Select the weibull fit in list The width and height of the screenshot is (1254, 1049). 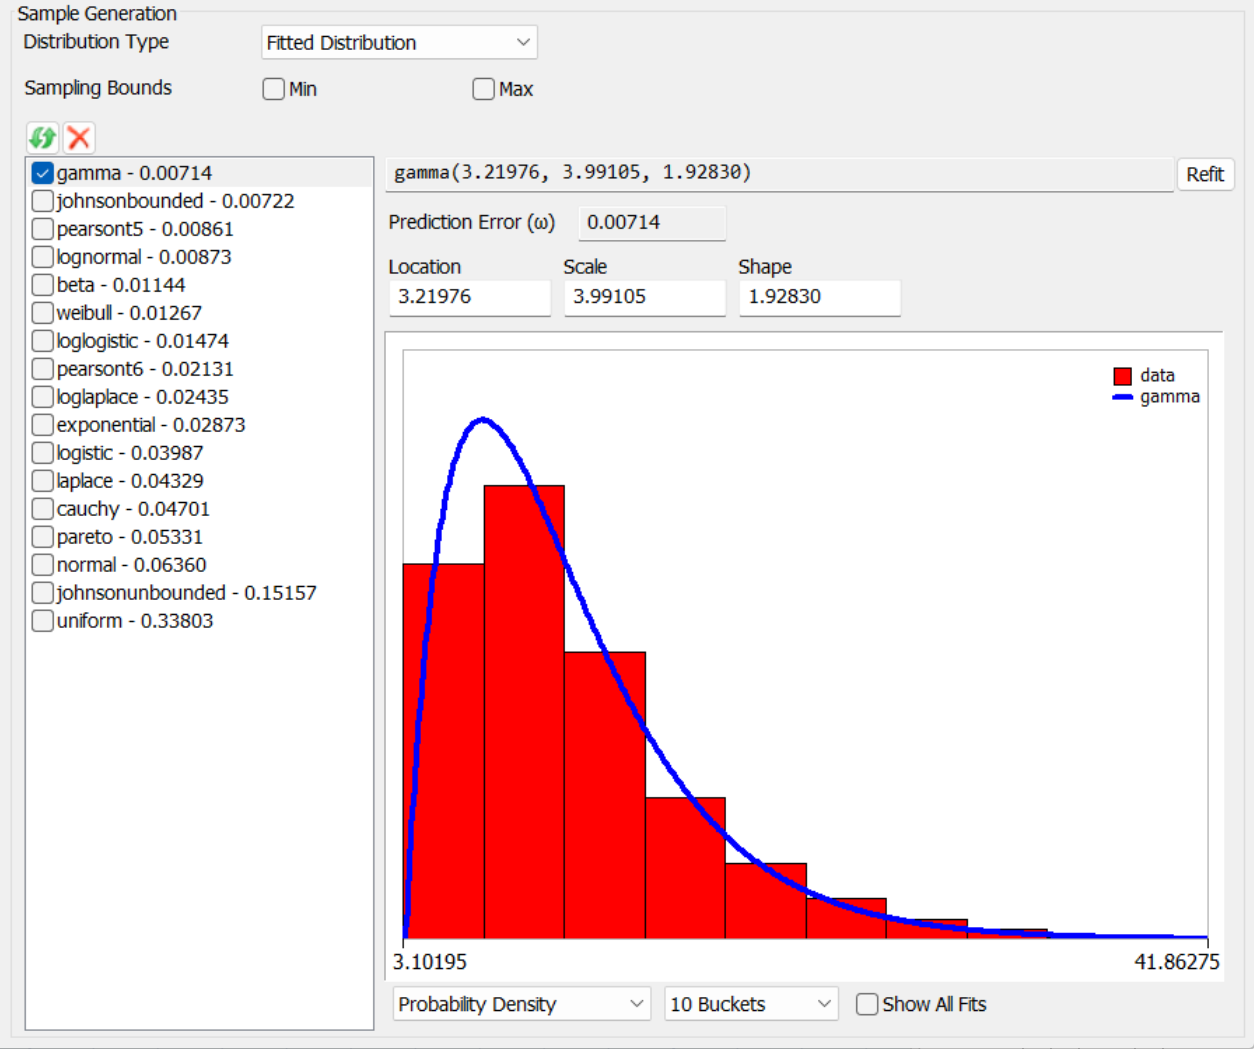(x=128, y=313)
